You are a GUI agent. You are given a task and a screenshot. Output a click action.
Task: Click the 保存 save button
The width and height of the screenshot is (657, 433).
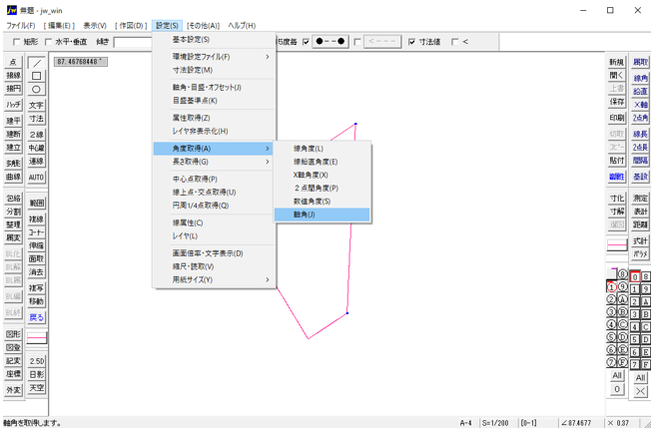pos(617,102)
